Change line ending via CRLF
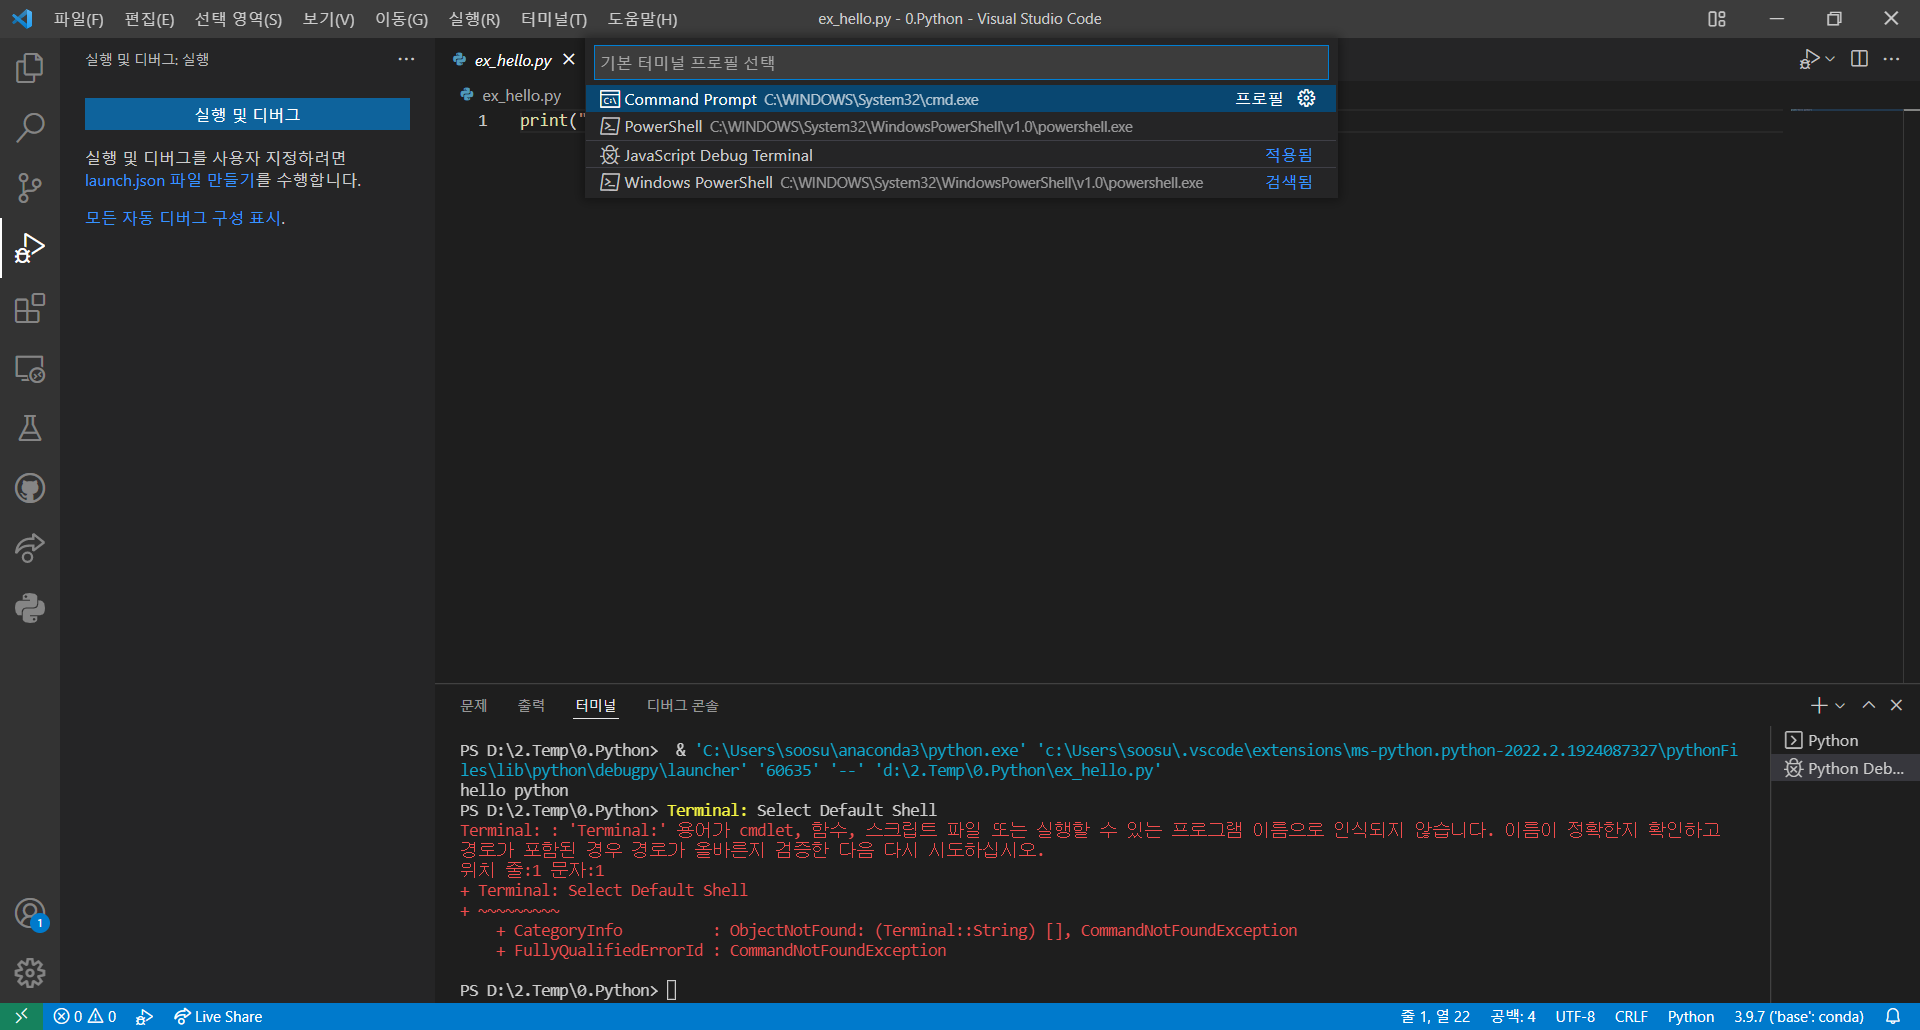 click(1631, 1016)
